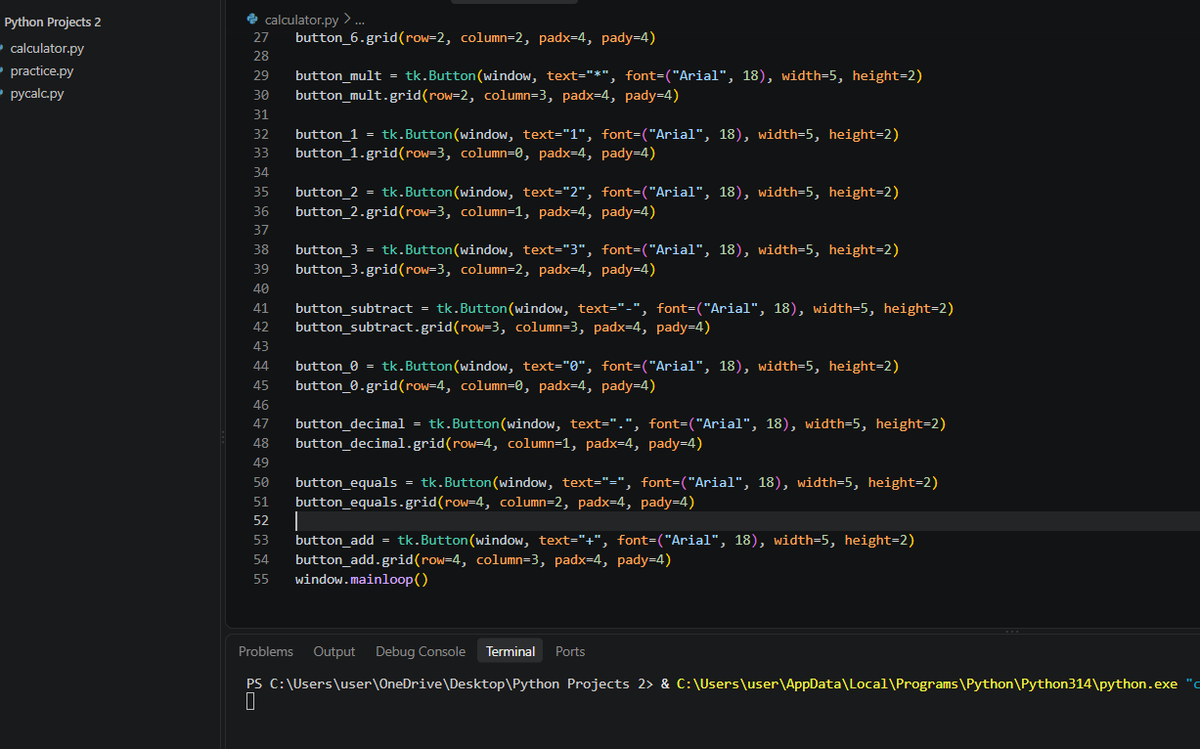Click line number 38 in the gutter
Screen dimensions: 1200x749
coord(260,250)
